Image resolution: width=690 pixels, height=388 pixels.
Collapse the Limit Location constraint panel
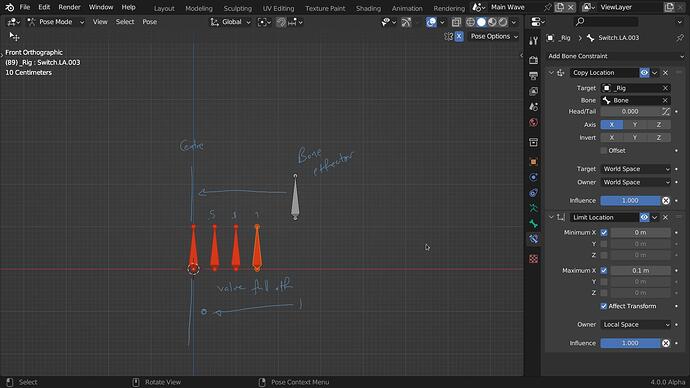pos(551,217)
